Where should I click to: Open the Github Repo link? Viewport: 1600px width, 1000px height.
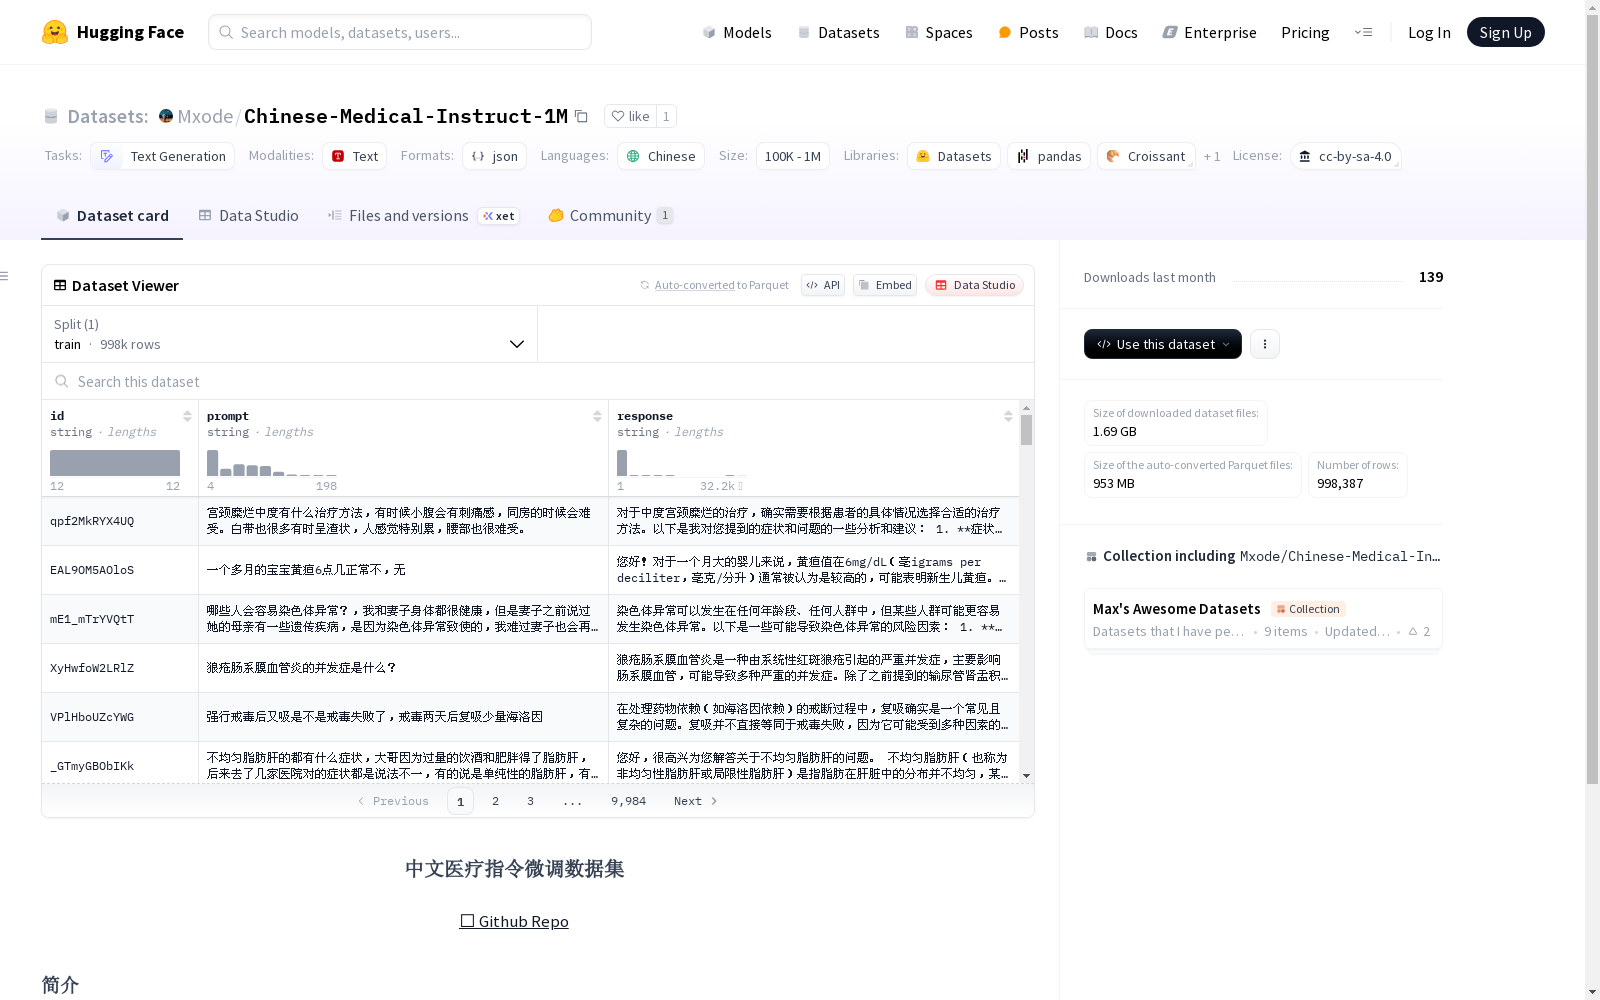click(x=514, y=921)
